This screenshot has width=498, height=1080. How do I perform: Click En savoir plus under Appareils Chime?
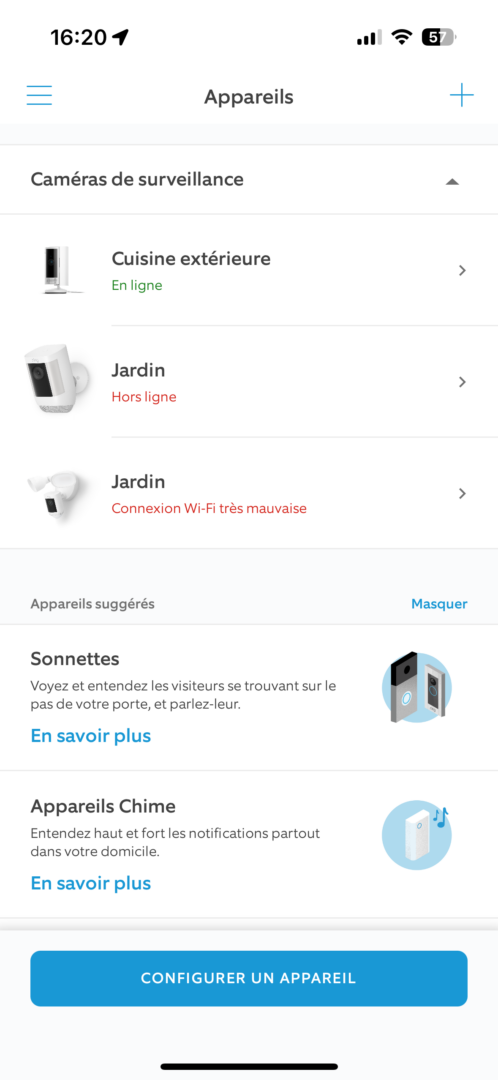click(x=91, y=883)
